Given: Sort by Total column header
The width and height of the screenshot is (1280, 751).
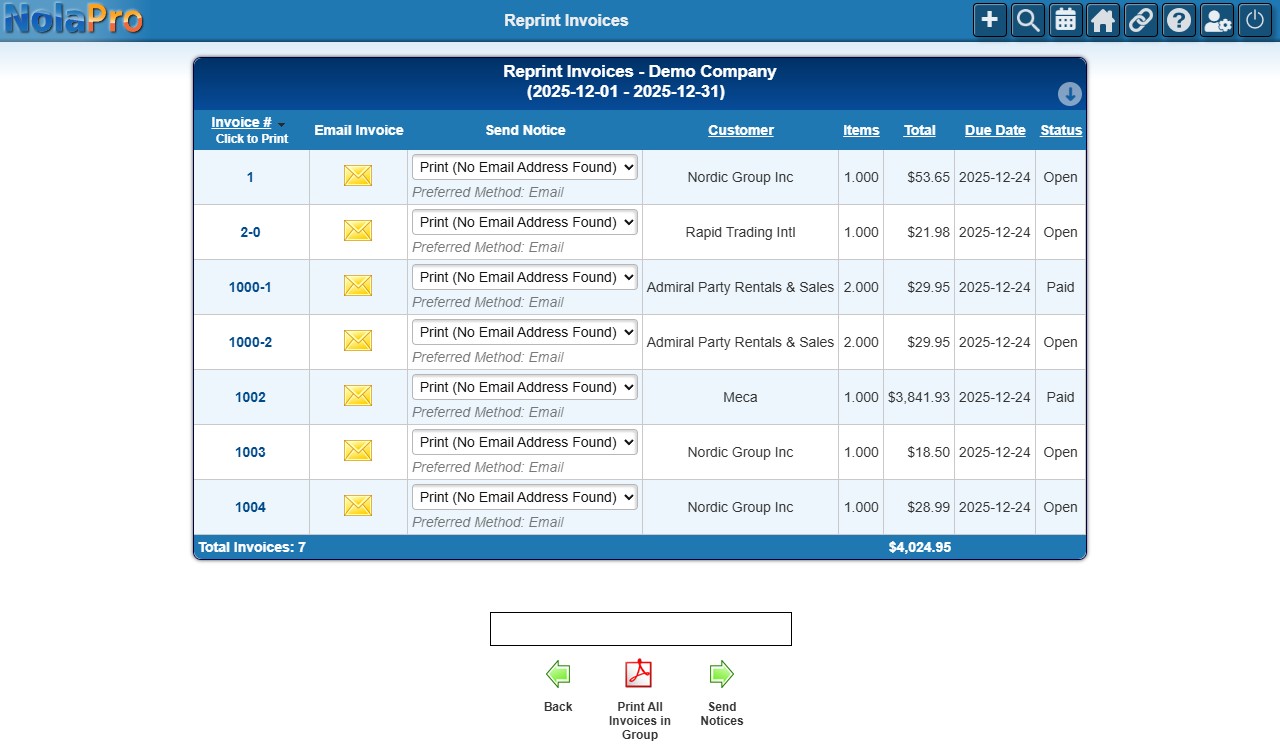Looking at the screenshot, I should 920,130.
